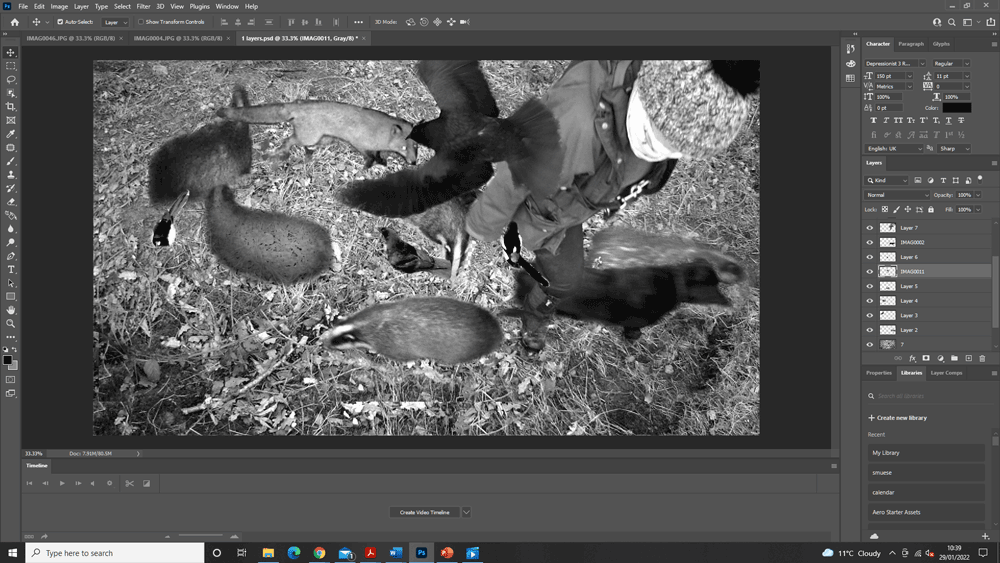Open the blend mode Normal dropdown
This screenshot has width=1000, height=563.
pos(897,195)
